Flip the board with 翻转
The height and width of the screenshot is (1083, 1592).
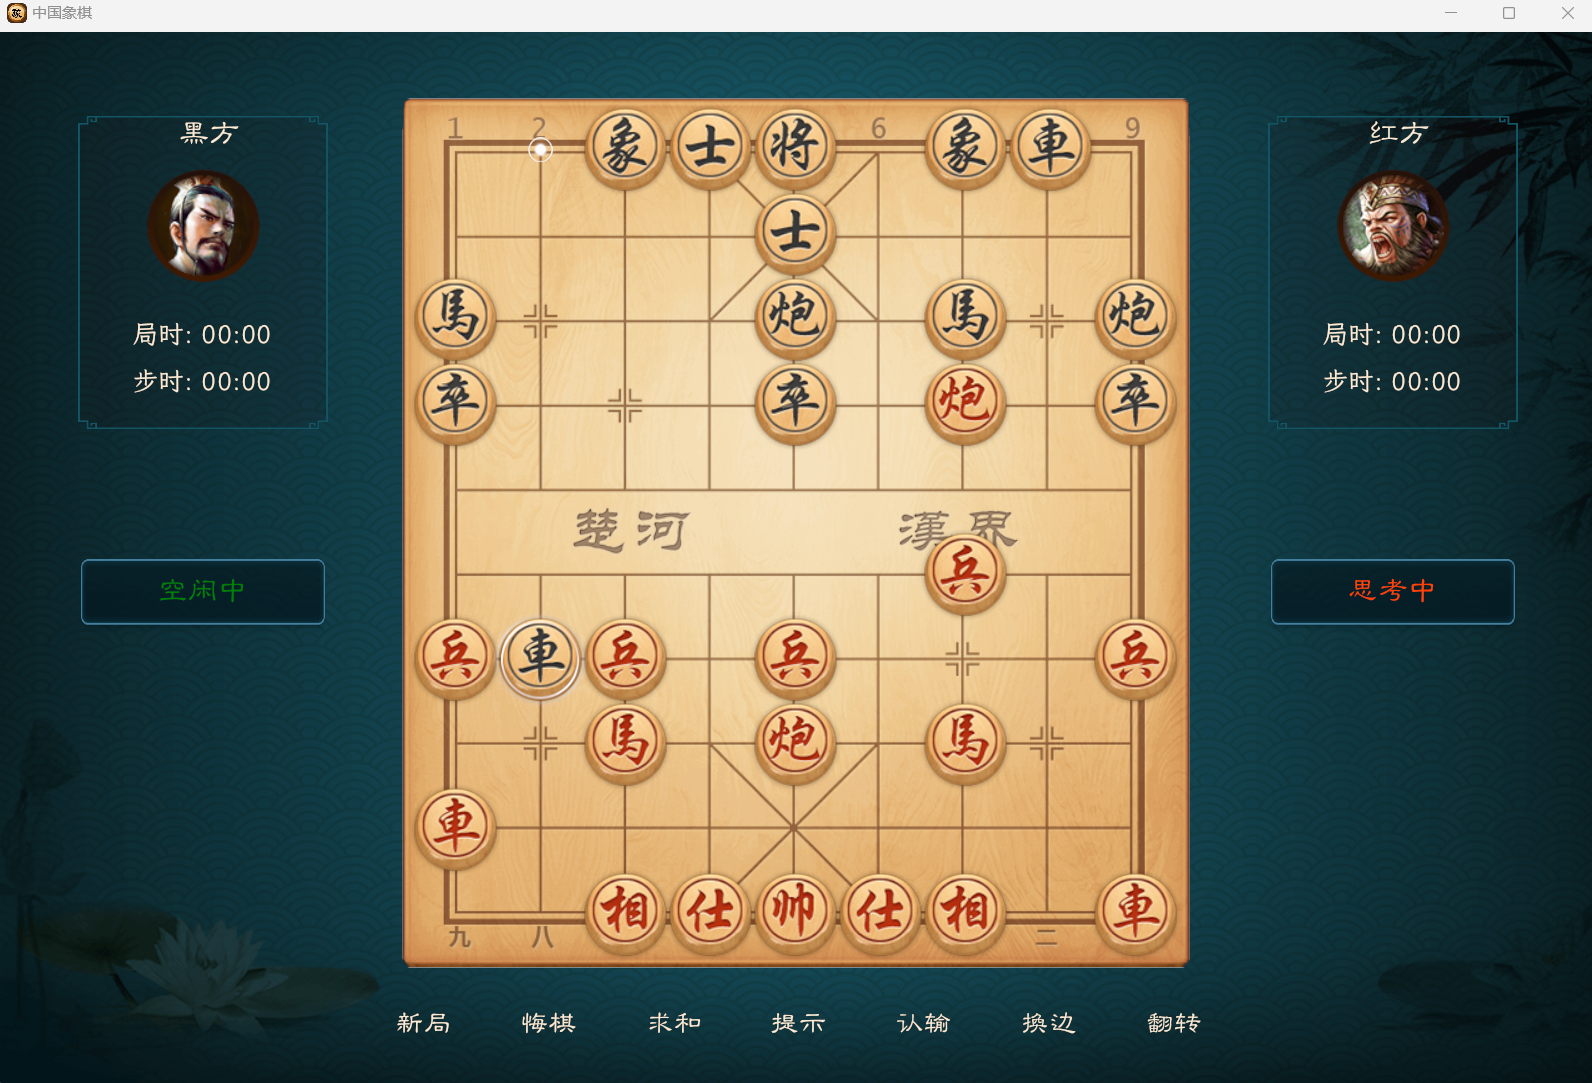1173,1023
